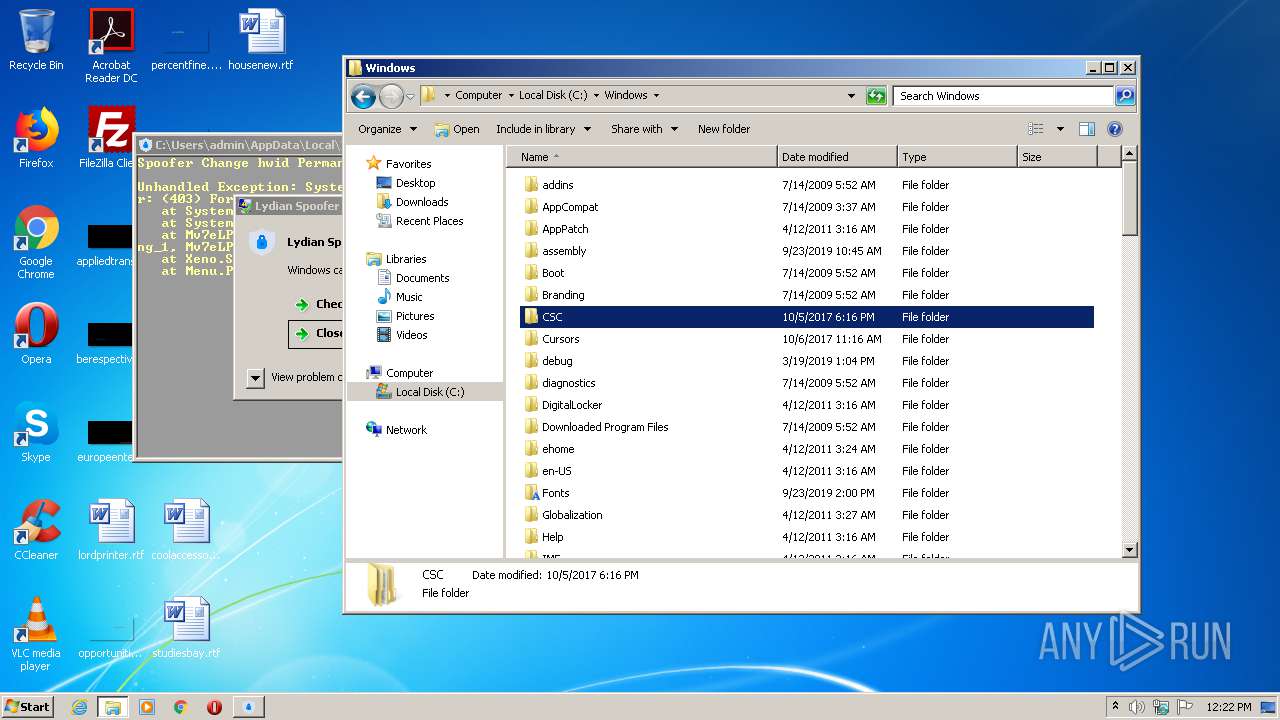The height and width of the screenshot is (720, 1280).
Task: Open the address bar history dropdown
Action: [x=851, y=96]
